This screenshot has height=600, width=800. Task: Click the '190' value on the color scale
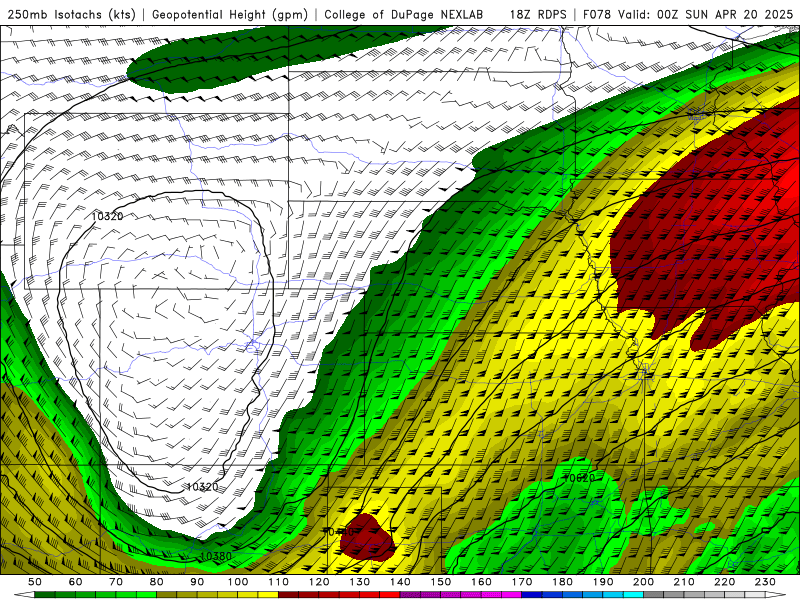[603, 582]
